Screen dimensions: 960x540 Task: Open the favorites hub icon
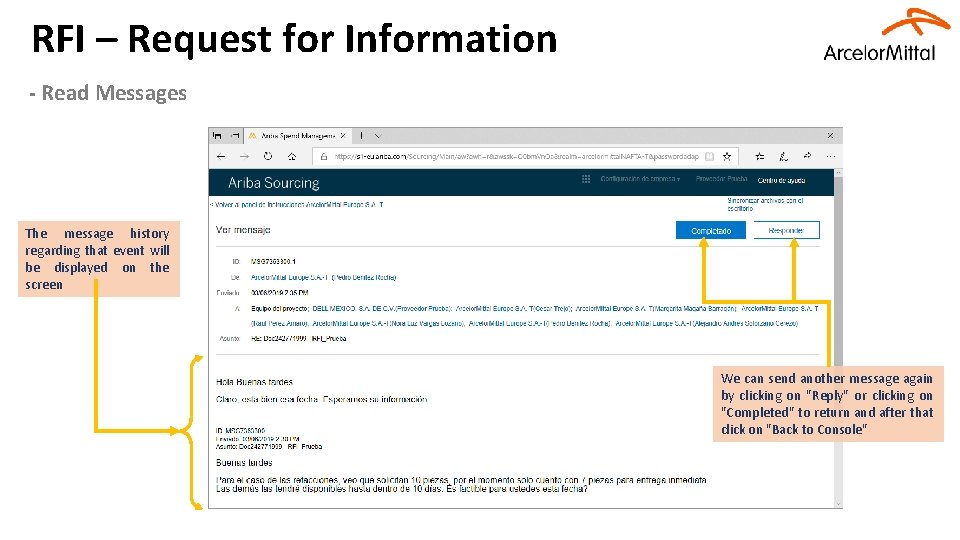pyautogui.click(x=760, y=157)
